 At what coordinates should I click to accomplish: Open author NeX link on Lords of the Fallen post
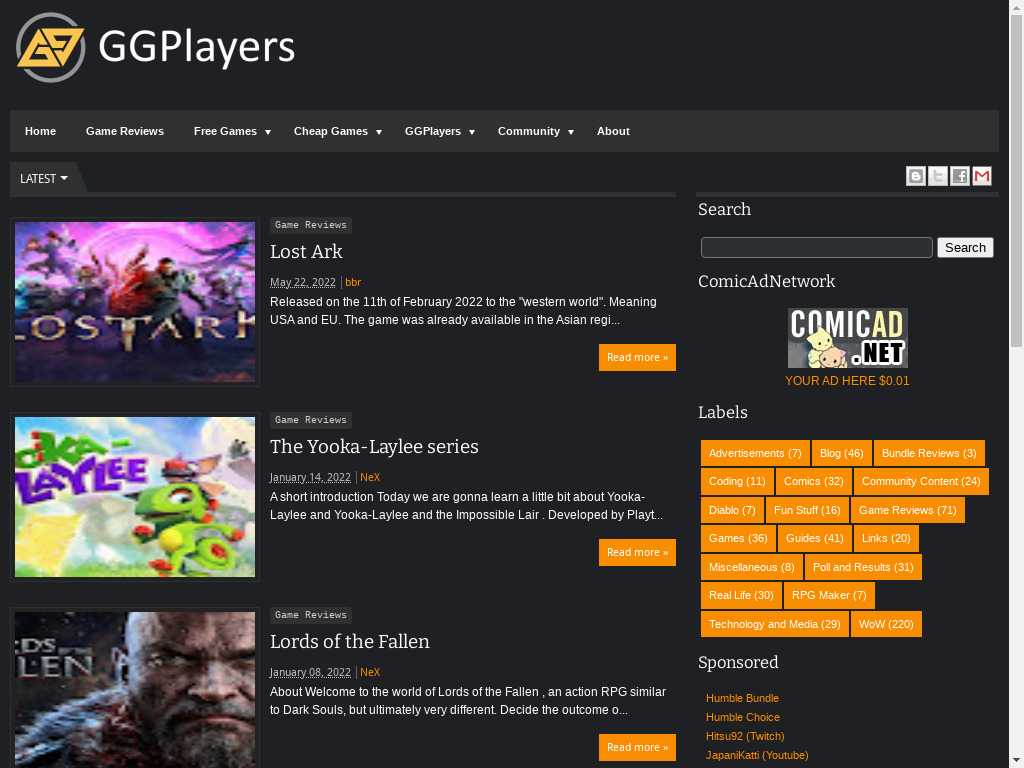370,672
